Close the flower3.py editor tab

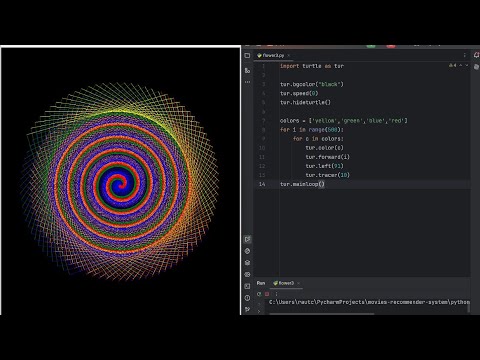click(289, 55)
